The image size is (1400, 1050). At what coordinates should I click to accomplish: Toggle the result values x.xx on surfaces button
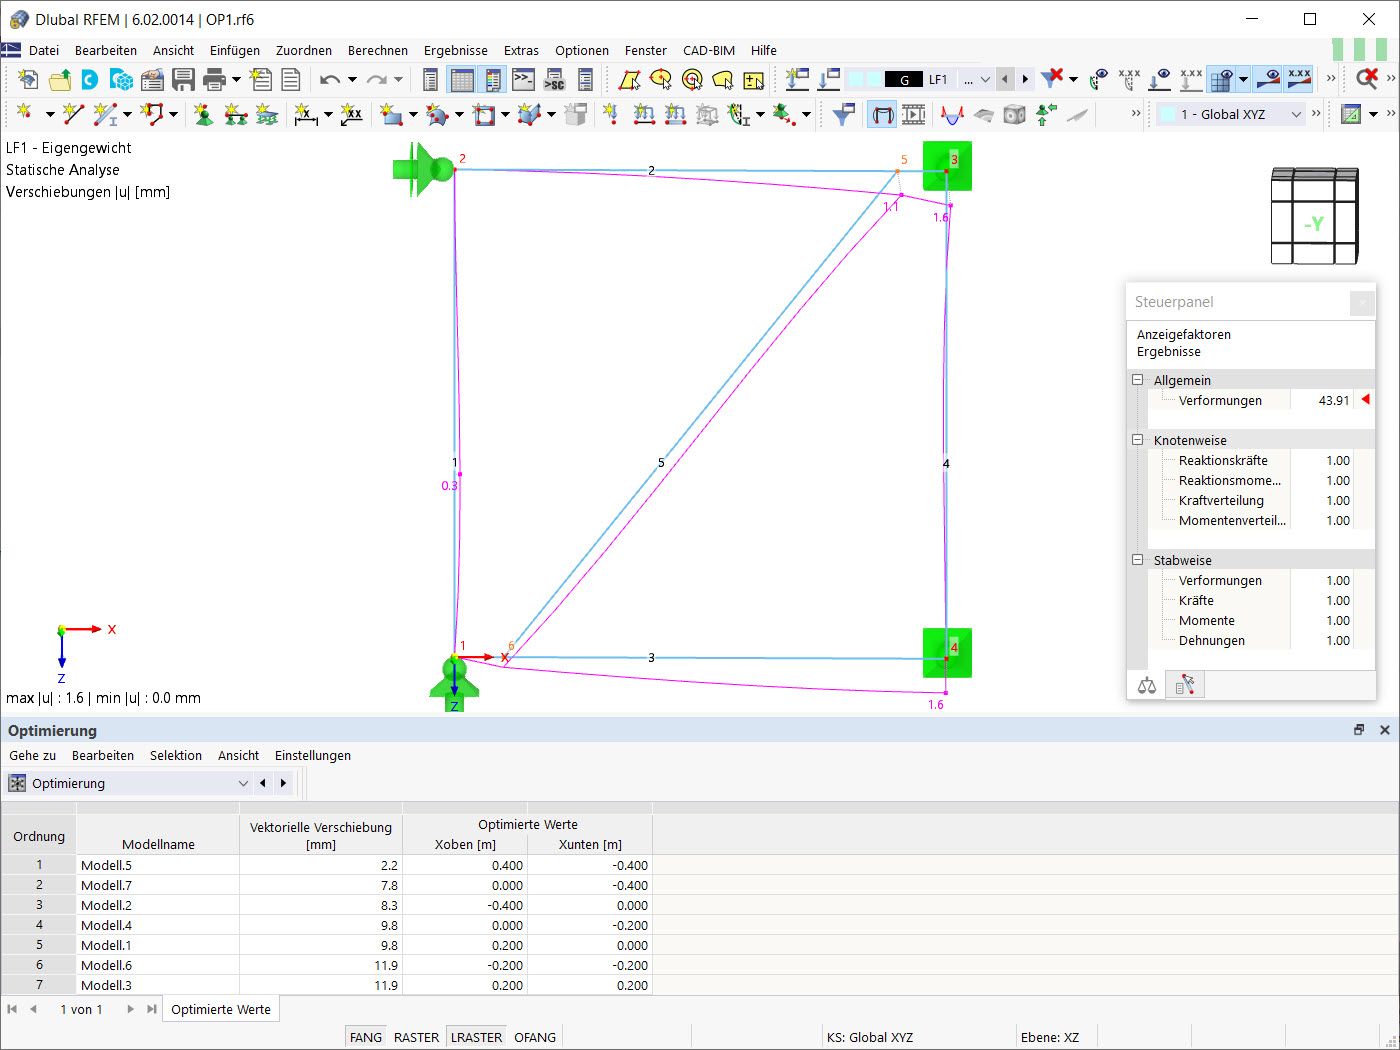[1299, 80]
